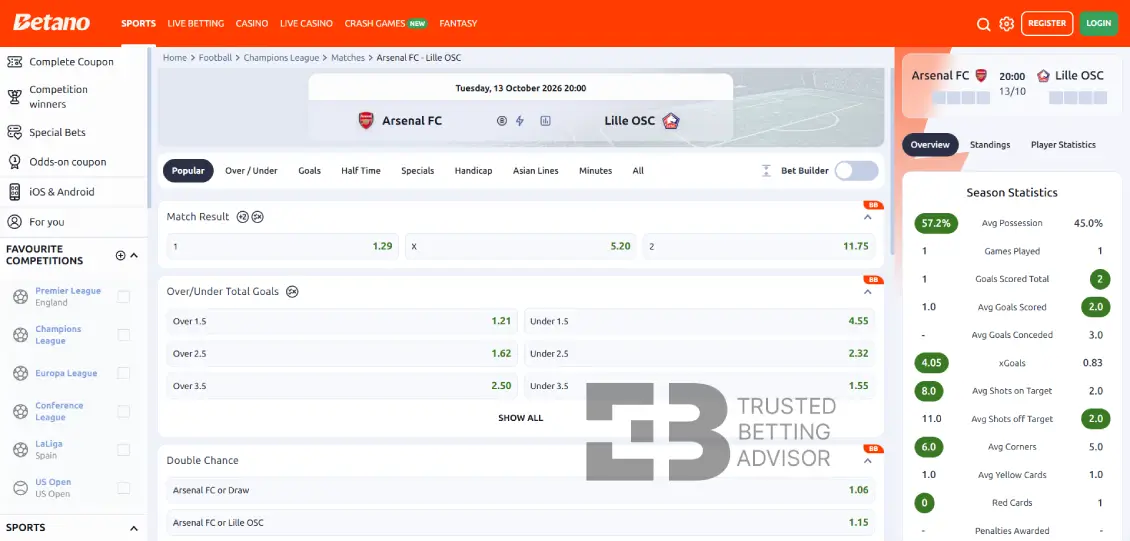Add a favourite competition plus icon

120,255
